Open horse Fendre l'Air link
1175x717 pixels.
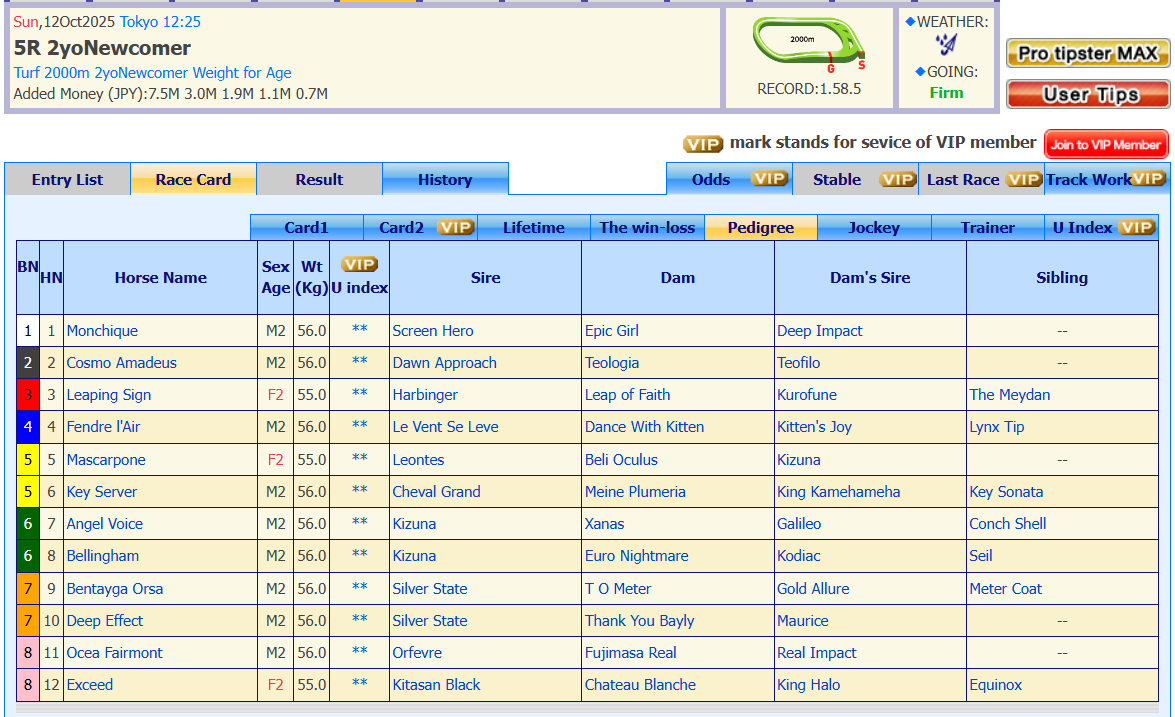[x=103, y=427]
